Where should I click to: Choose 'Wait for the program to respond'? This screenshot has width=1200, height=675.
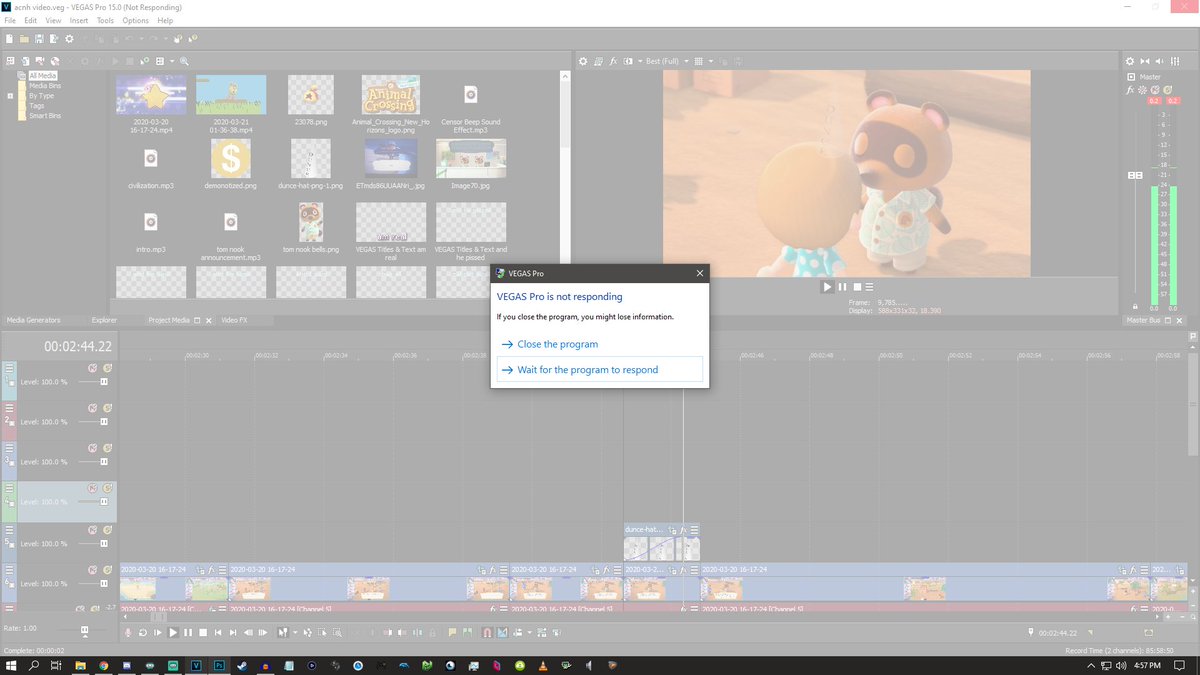click(600, 369)
